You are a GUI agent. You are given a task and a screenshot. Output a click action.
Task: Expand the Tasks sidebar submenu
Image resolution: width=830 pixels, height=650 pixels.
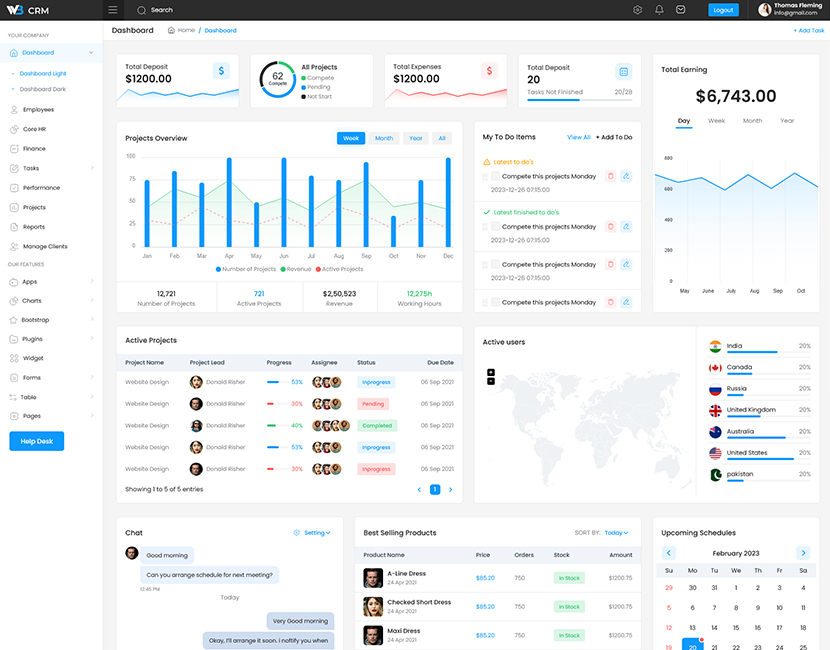click(x=92, y=168)
